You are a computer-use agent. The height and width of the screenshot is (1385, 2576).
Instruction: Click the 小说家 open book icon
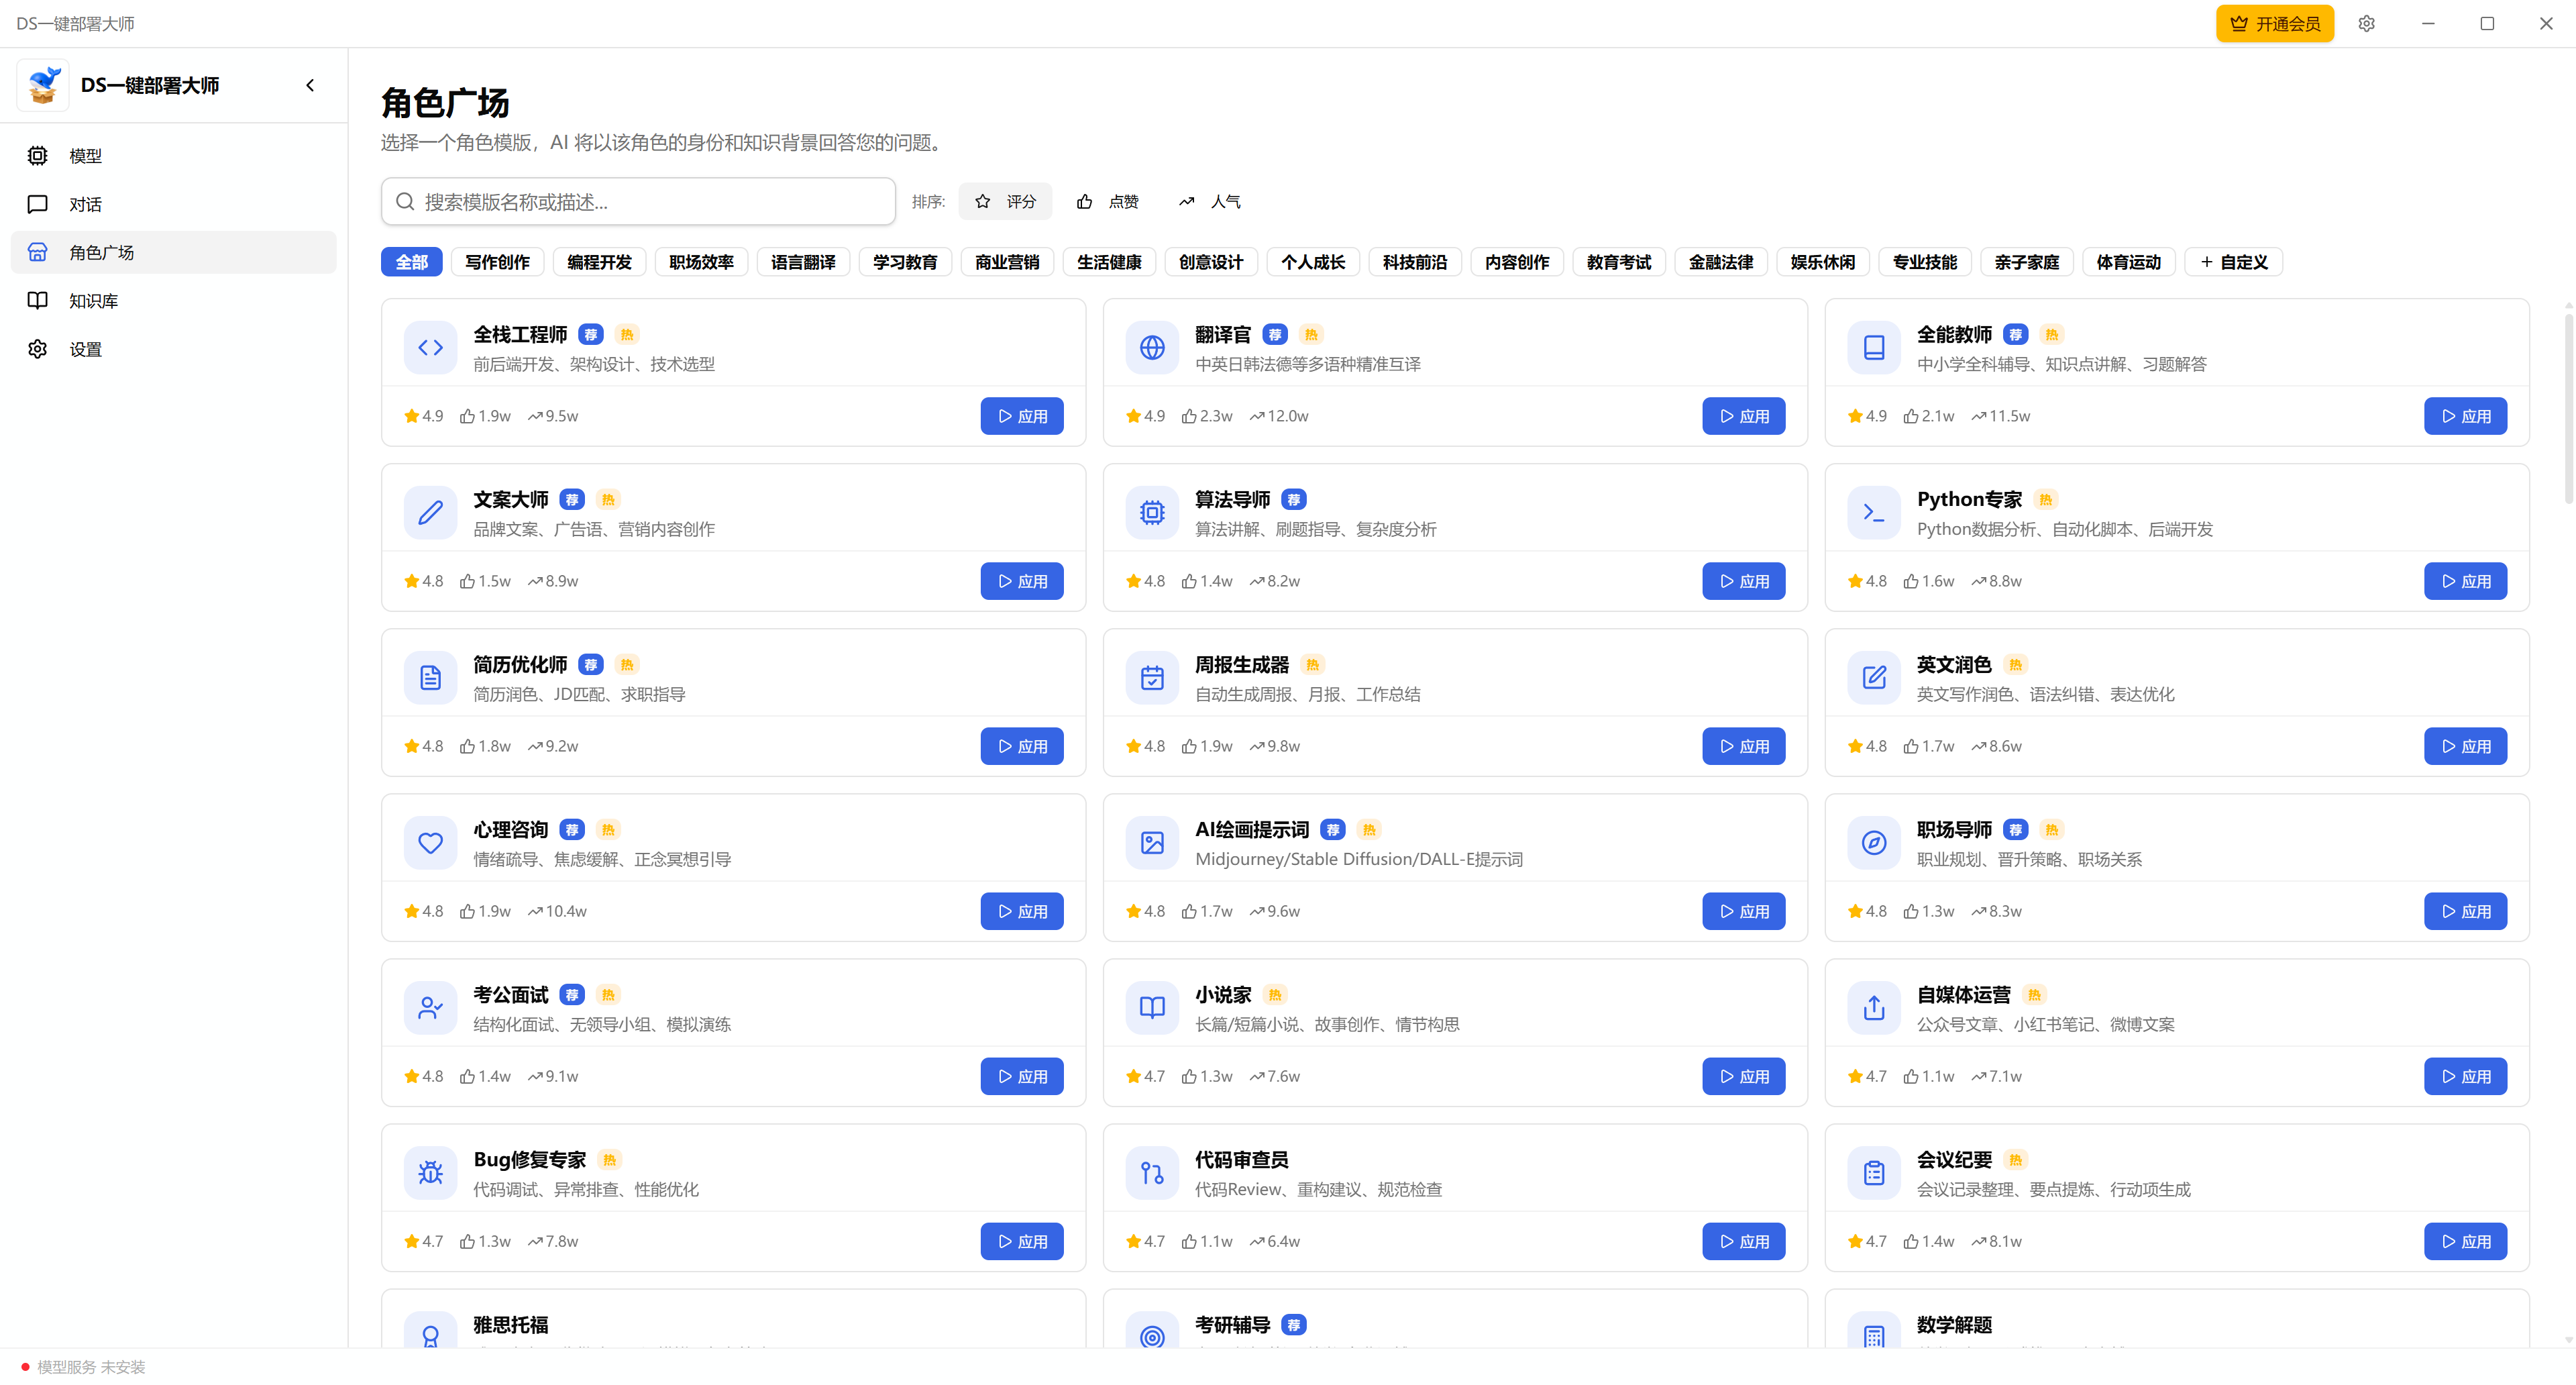[x=1153, y=1008]
